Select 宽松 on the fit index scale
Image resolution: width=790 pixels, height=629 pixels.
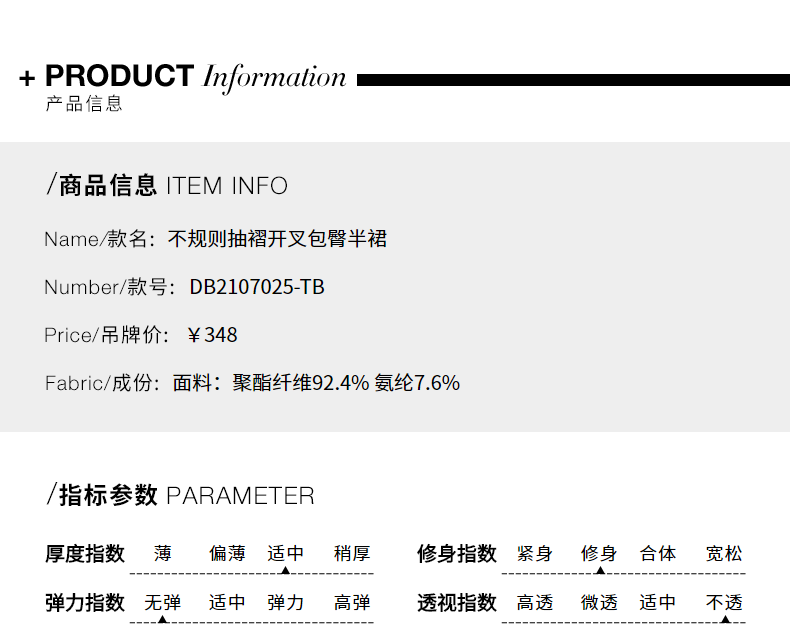724,553
